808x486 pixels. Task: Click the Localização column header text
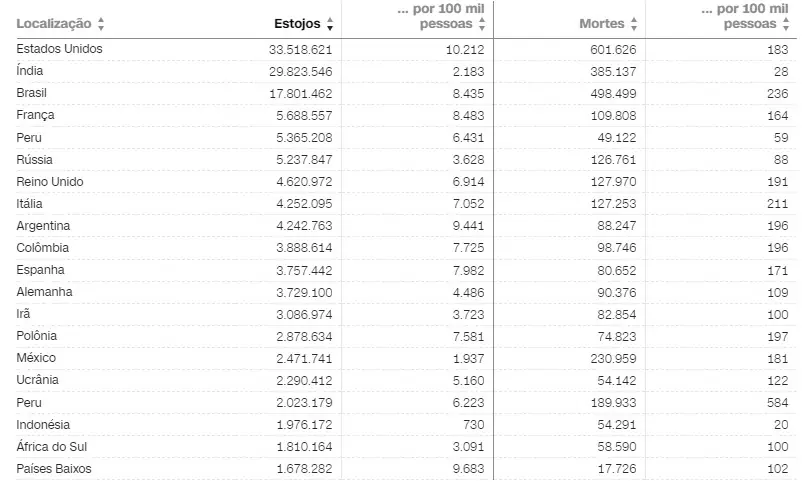(x=54, y=23)
